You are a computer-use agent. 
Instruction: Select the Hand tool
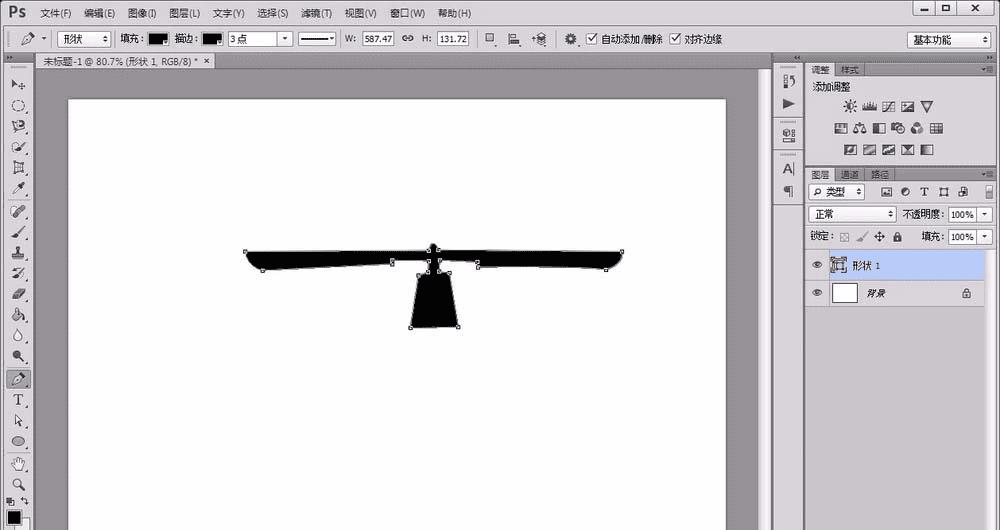pyautogui.click(x=18, y=464)
